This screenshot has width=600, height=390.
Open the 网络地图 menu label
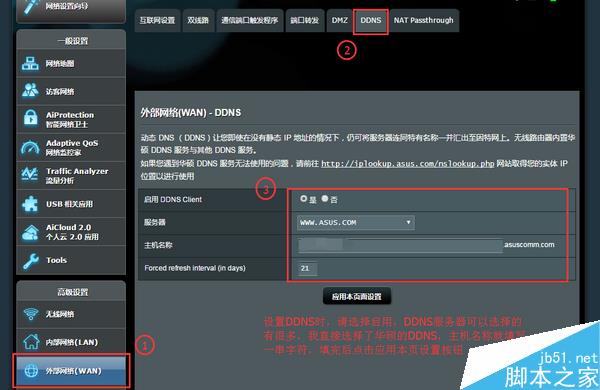60,64
